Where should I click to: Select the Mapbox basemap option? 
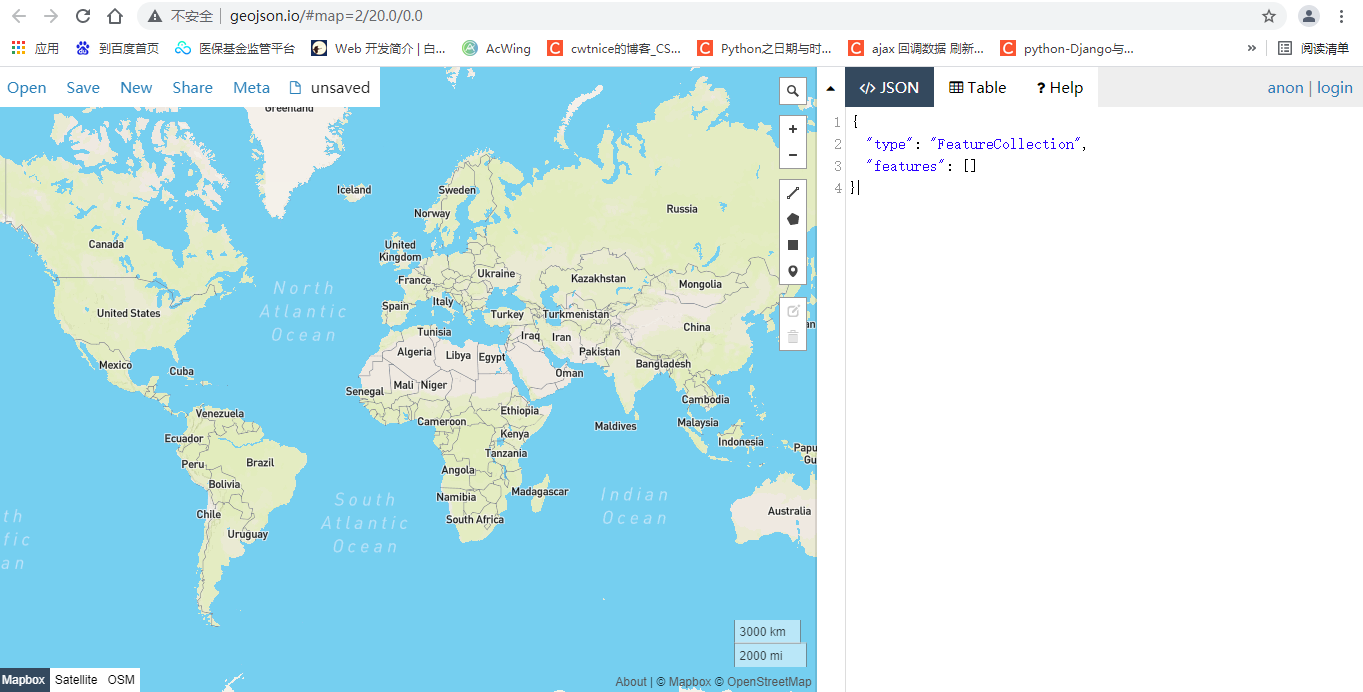click(x=23, y=679)
